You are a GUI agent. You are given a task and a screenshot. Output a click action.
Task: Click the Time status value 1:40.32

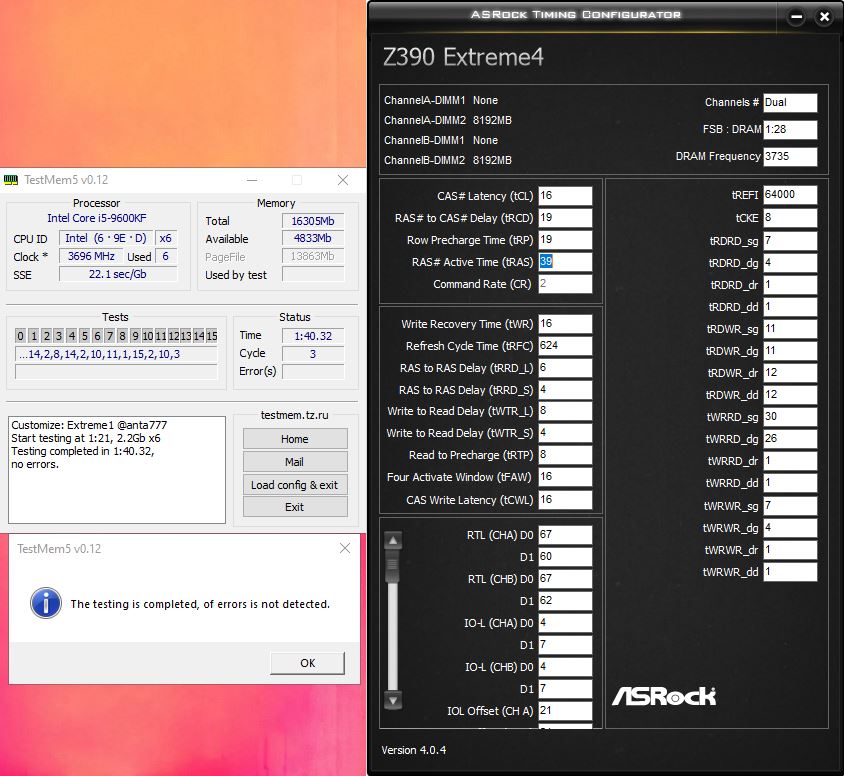[313, 336]
